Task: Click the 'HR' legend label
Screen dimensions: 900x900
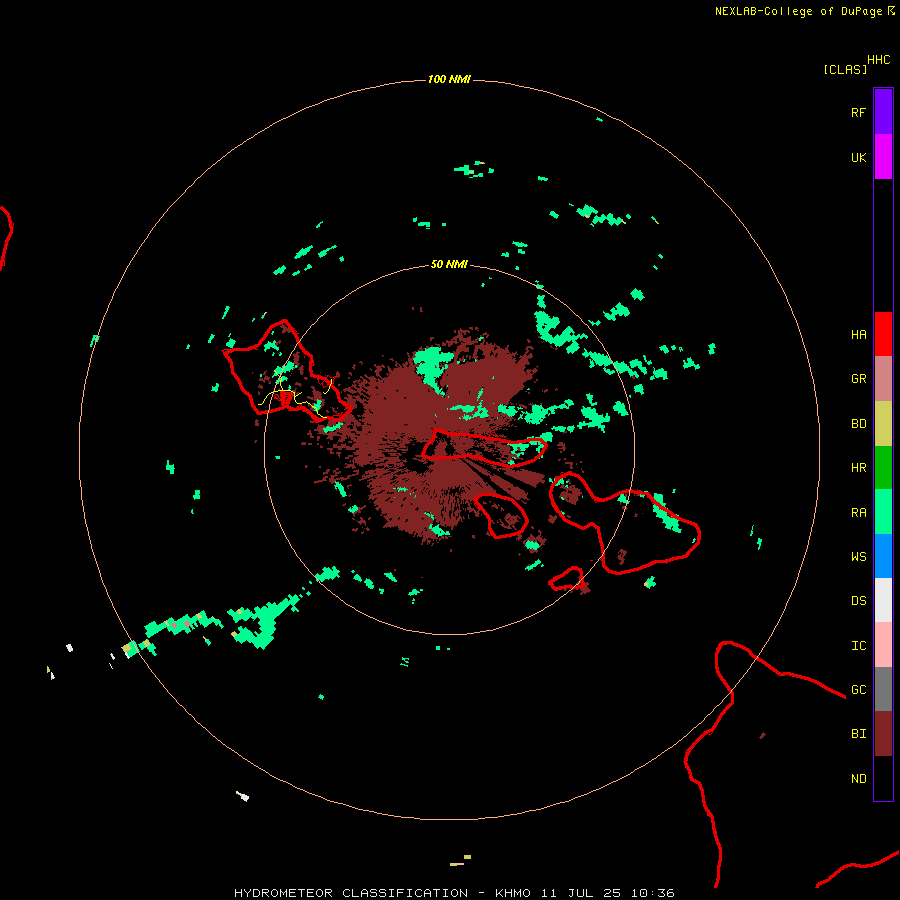Action: 858,468
